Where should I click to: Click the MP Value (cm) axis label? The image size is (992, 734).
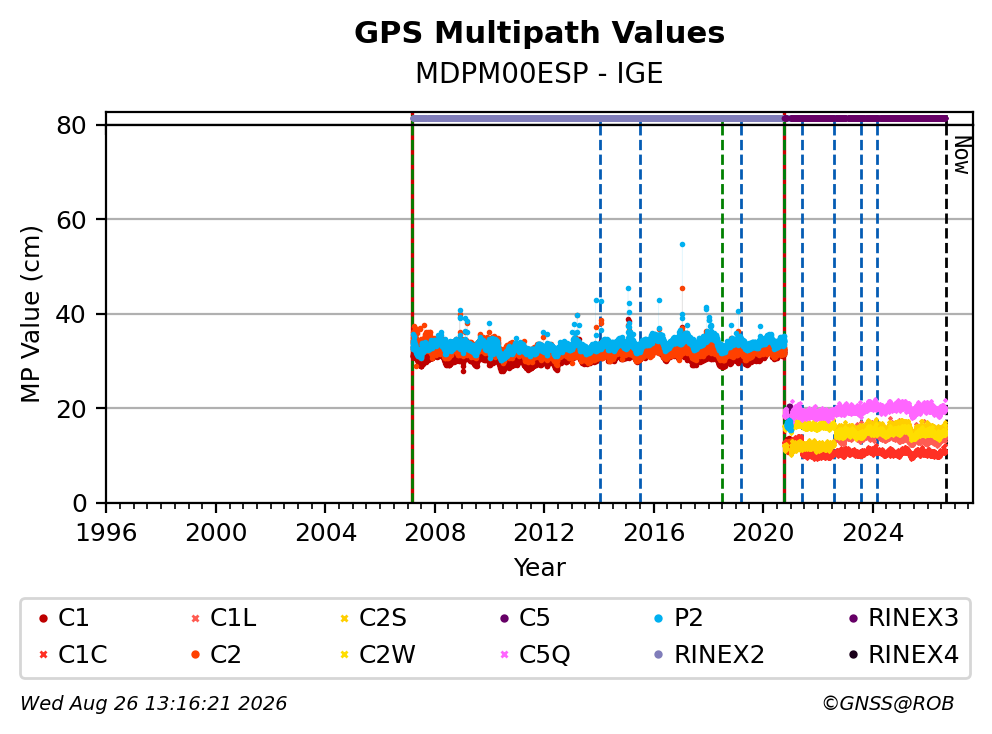tap(30, 314)
